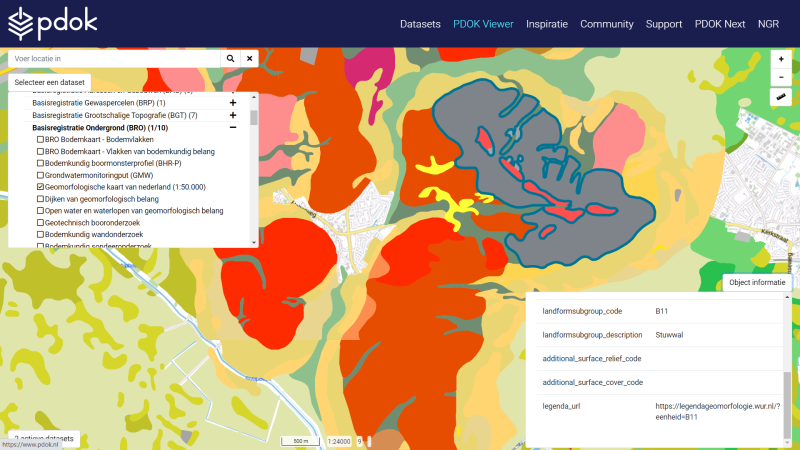Click the dataset list scrollbar thumb
The width and height of the screenshot is (800, 450).
pyautogui.click(x=254, y=117)
